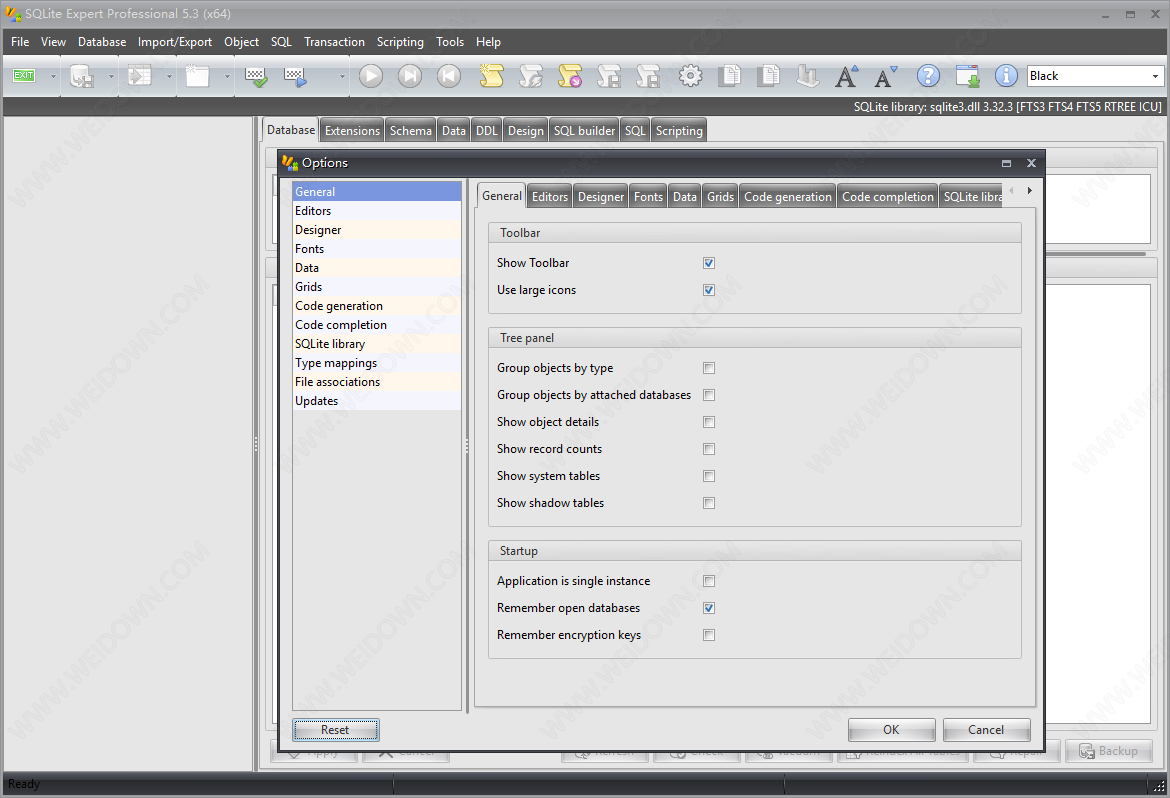Enable Application is single instance
This screenshot has width=1170, height=798.
click(x=709, y=581)
